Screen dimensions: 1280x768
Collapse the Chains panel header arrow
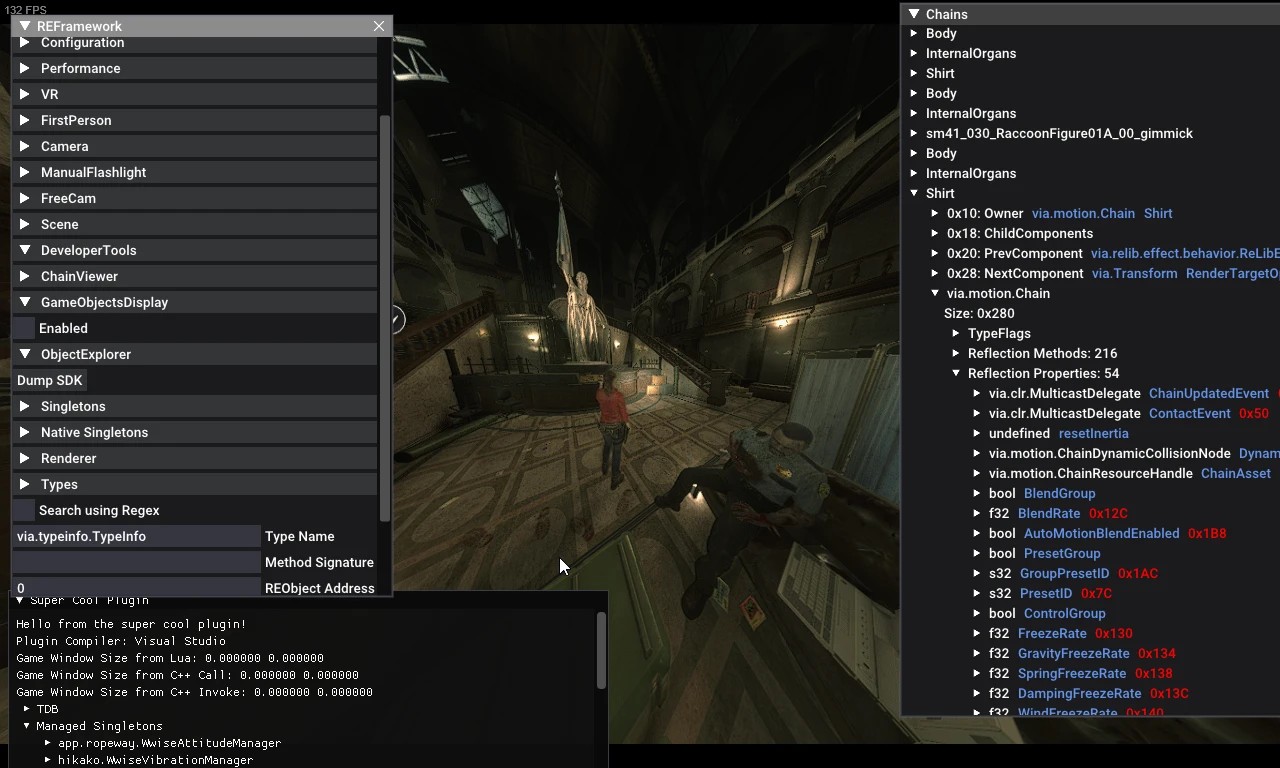pos(914,14)
